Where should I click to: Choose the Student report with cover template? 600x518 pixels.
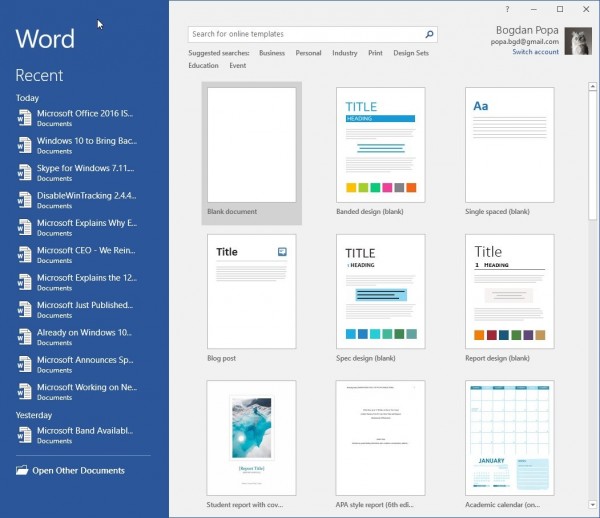coord(251,445)
